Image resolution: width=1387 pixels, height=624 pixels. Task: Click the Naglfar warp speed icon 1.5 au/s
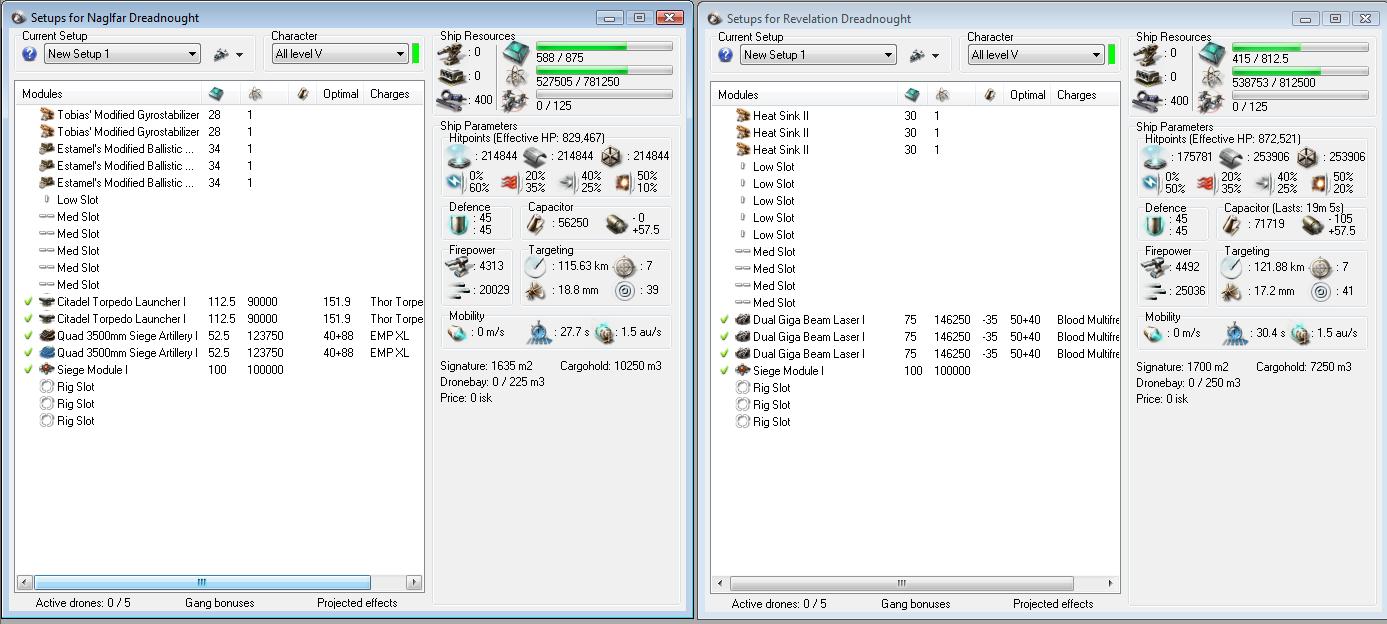[603, 332]
